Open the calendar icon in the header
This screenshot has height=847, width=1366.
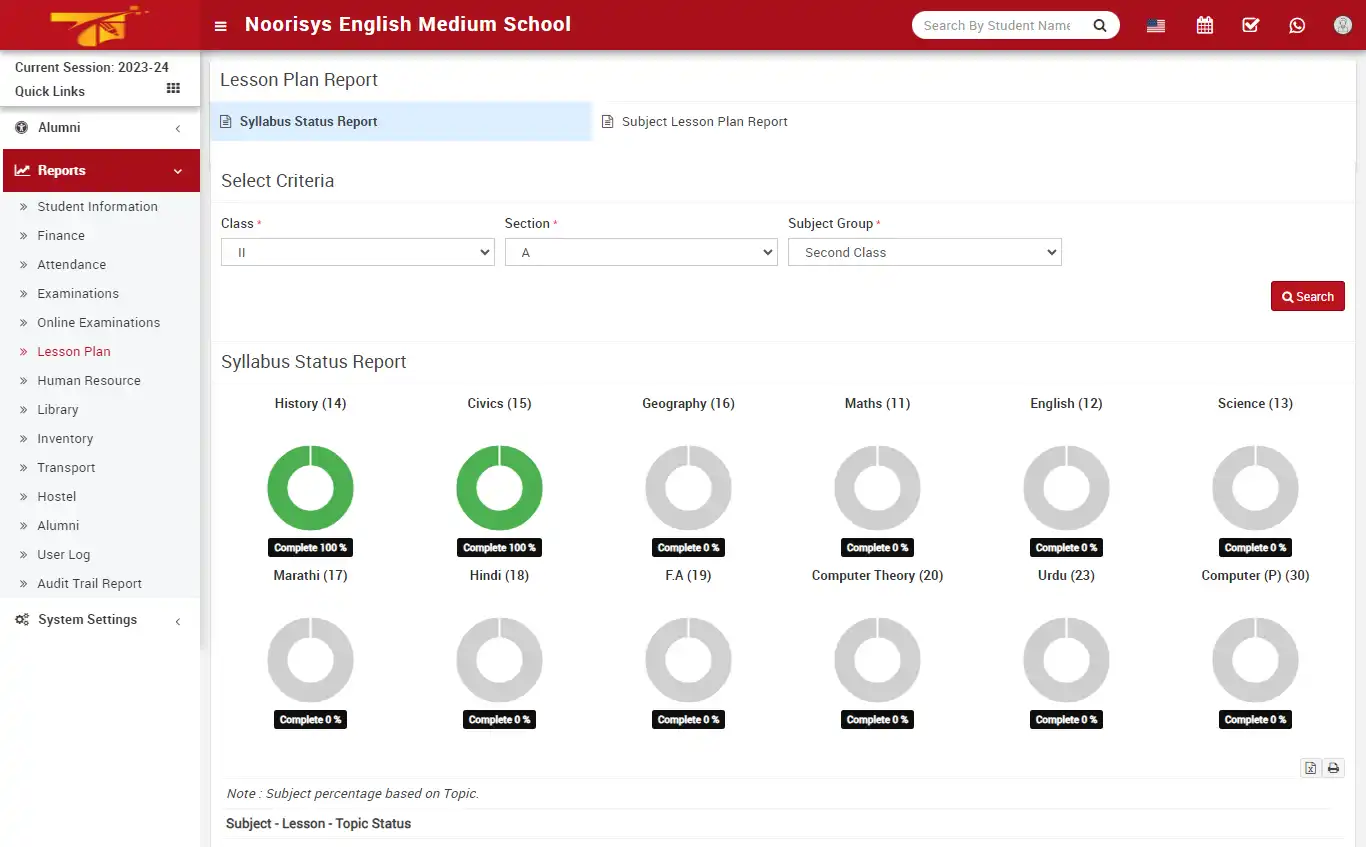[1204, 24]
